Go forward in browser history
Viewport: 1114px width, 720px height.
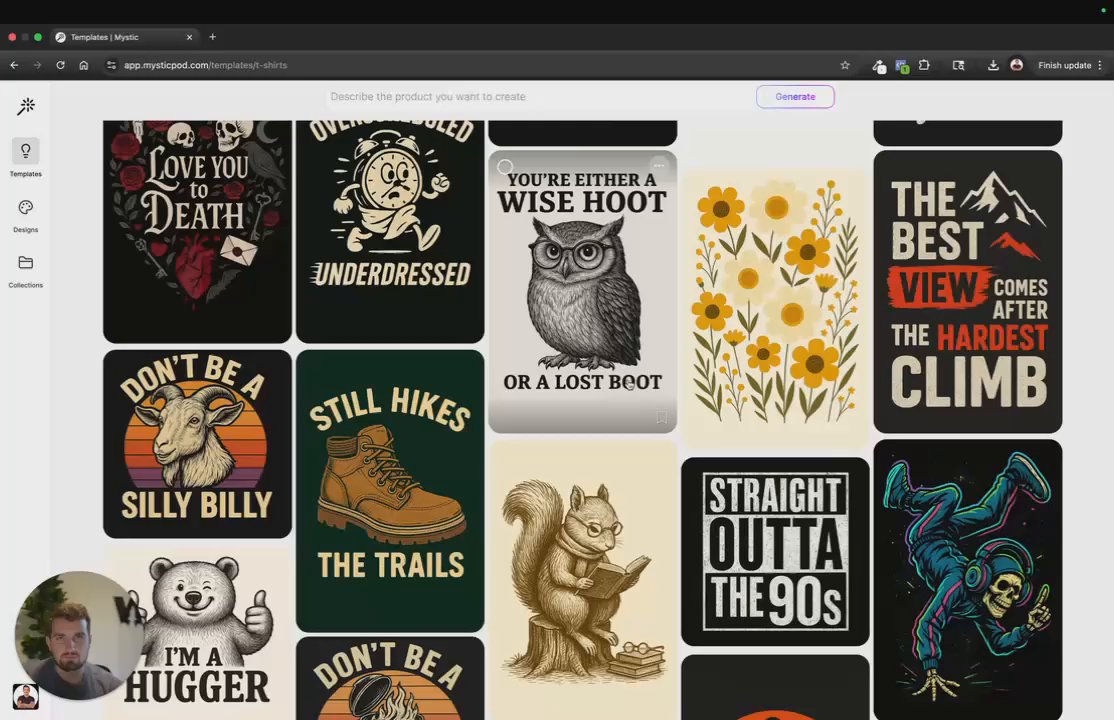click(37, 65)
